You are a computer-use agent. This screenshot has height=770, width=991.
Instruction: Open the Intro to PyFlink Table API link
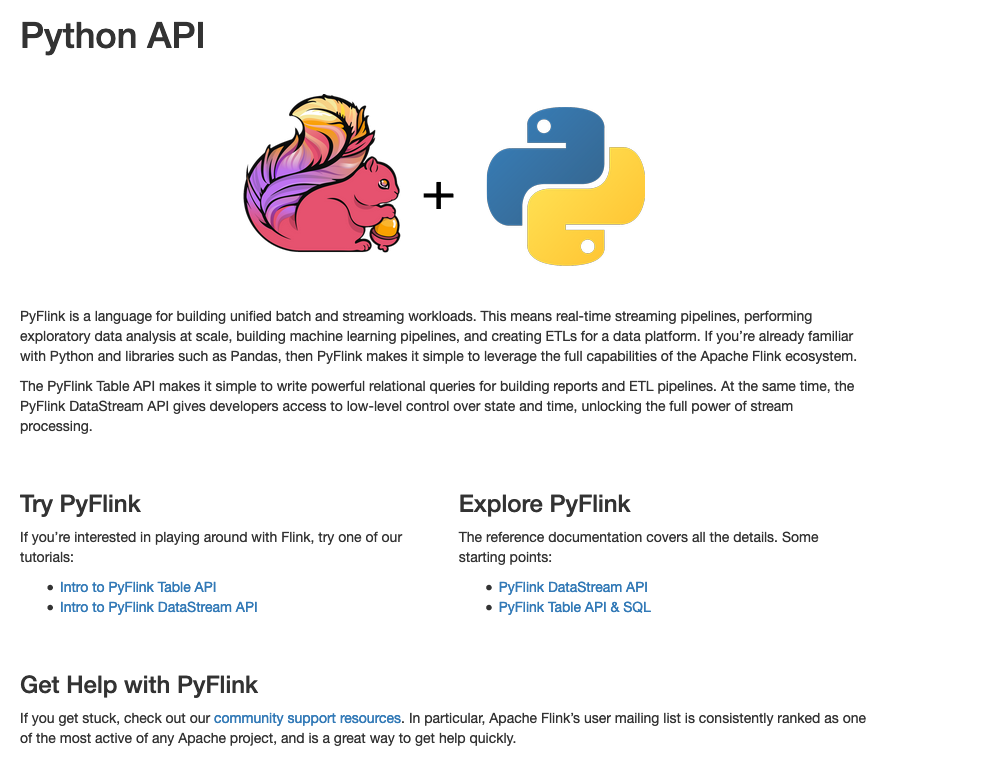click(138, 587)
